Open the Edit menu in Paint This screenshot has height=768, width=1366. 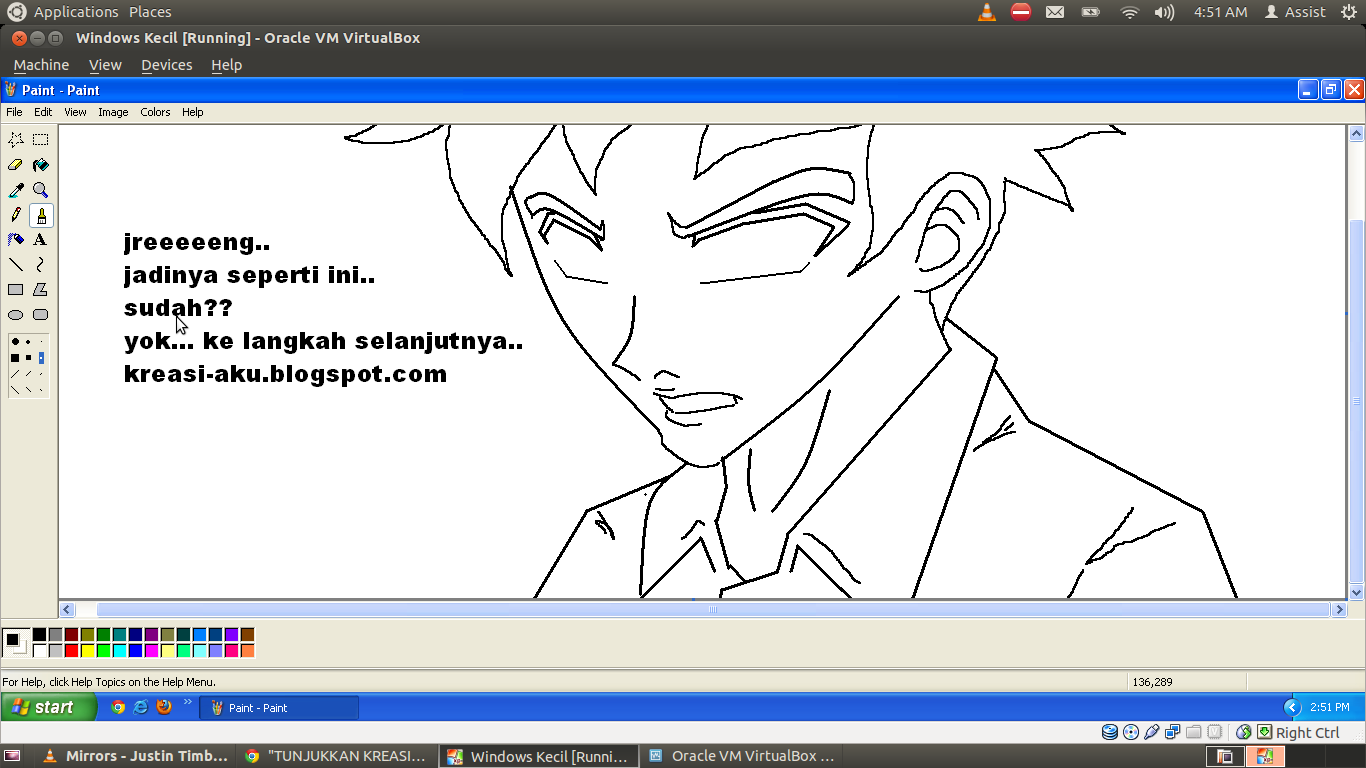(43, 112)
